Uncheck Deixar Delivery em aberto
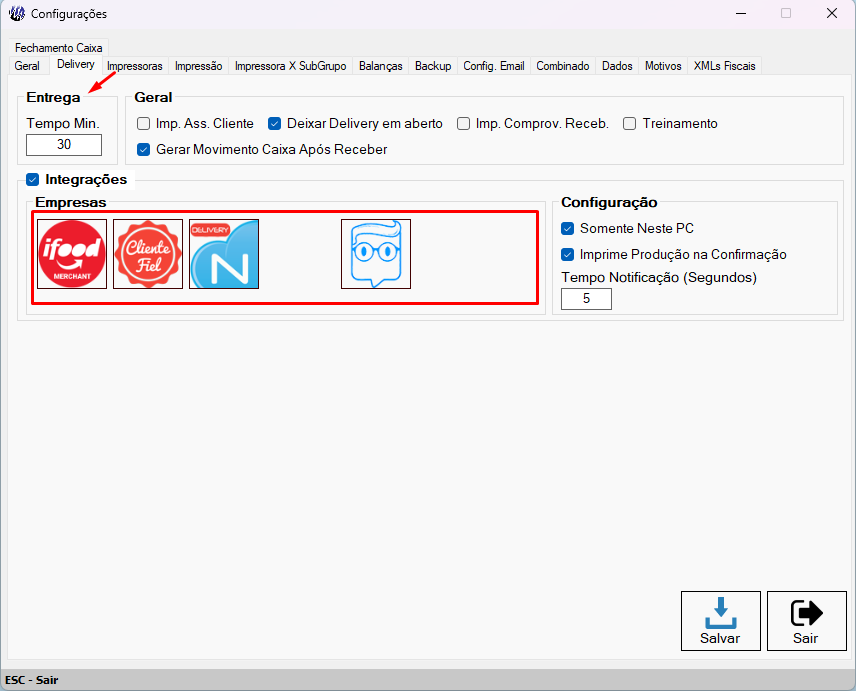This screenshot has width=856, height=691. point(275,124)
